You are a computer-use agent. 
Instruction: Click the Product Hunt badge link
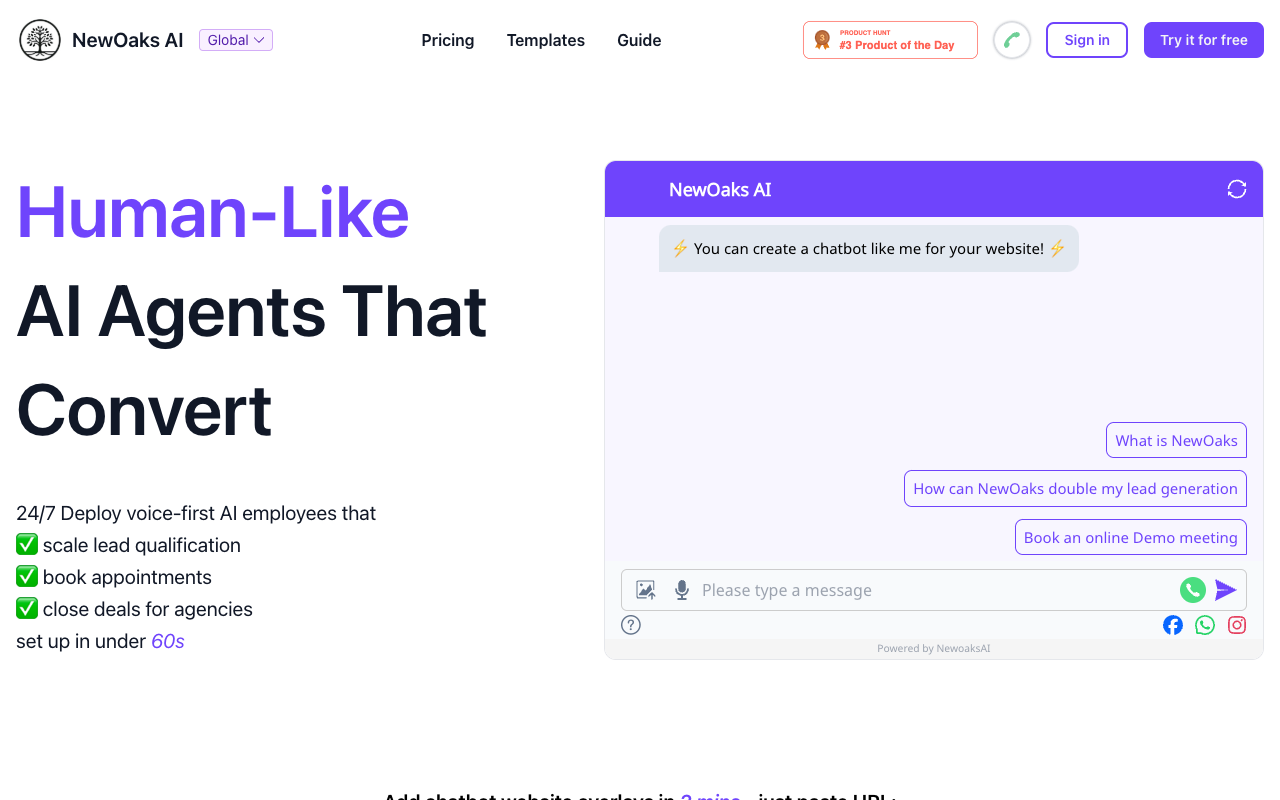890,39
